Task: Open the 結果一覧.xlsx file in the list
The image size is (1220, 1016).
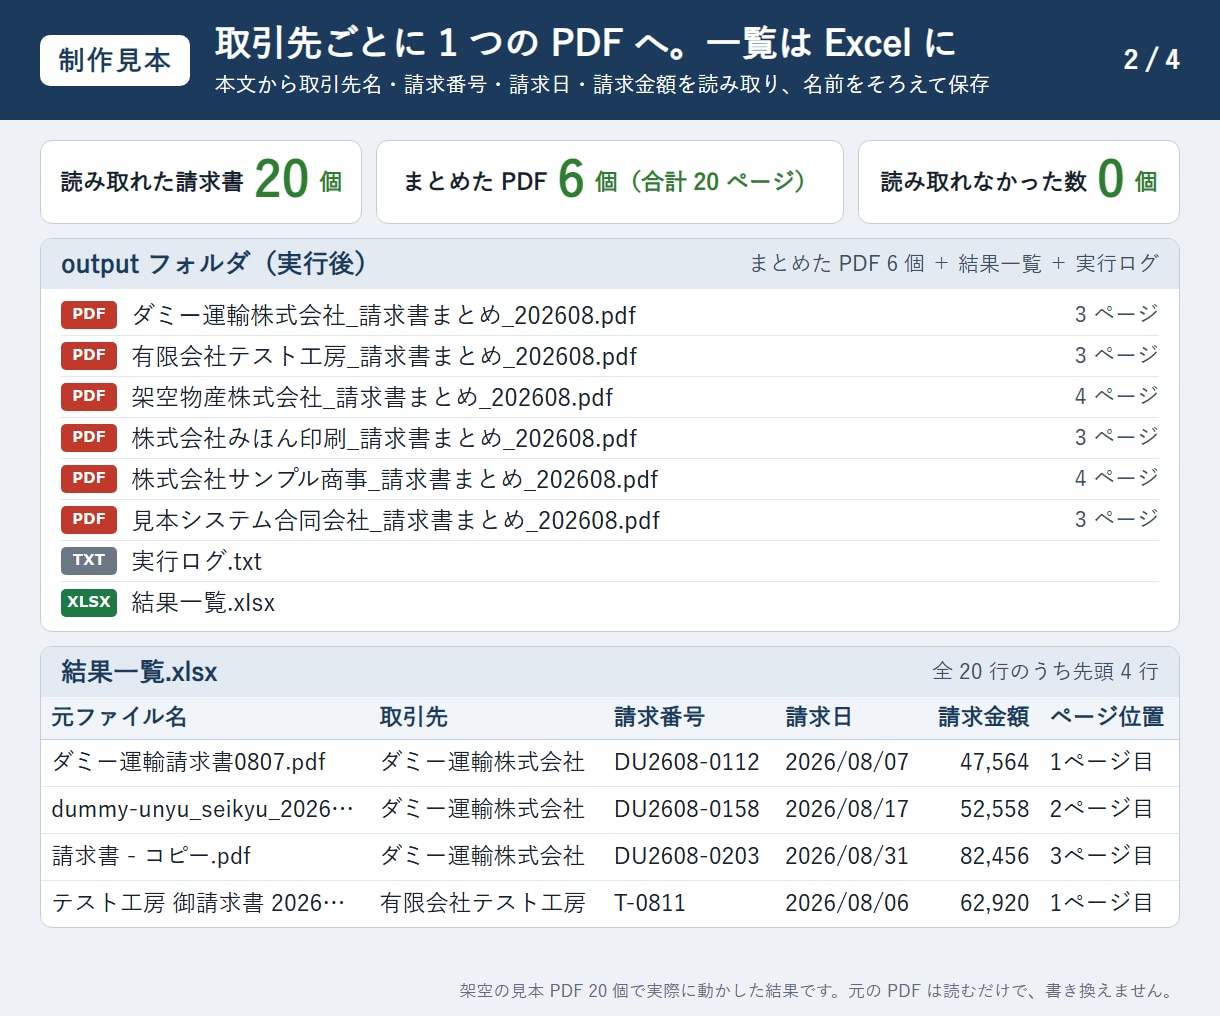Action: point(203,602)
